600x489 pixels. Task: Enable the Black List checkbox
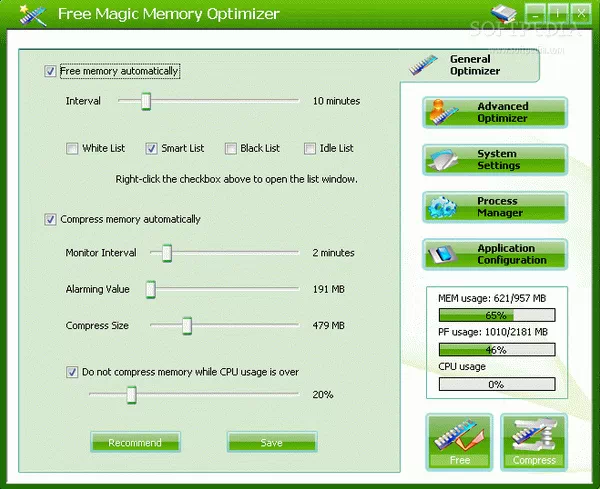coord(231,148)
